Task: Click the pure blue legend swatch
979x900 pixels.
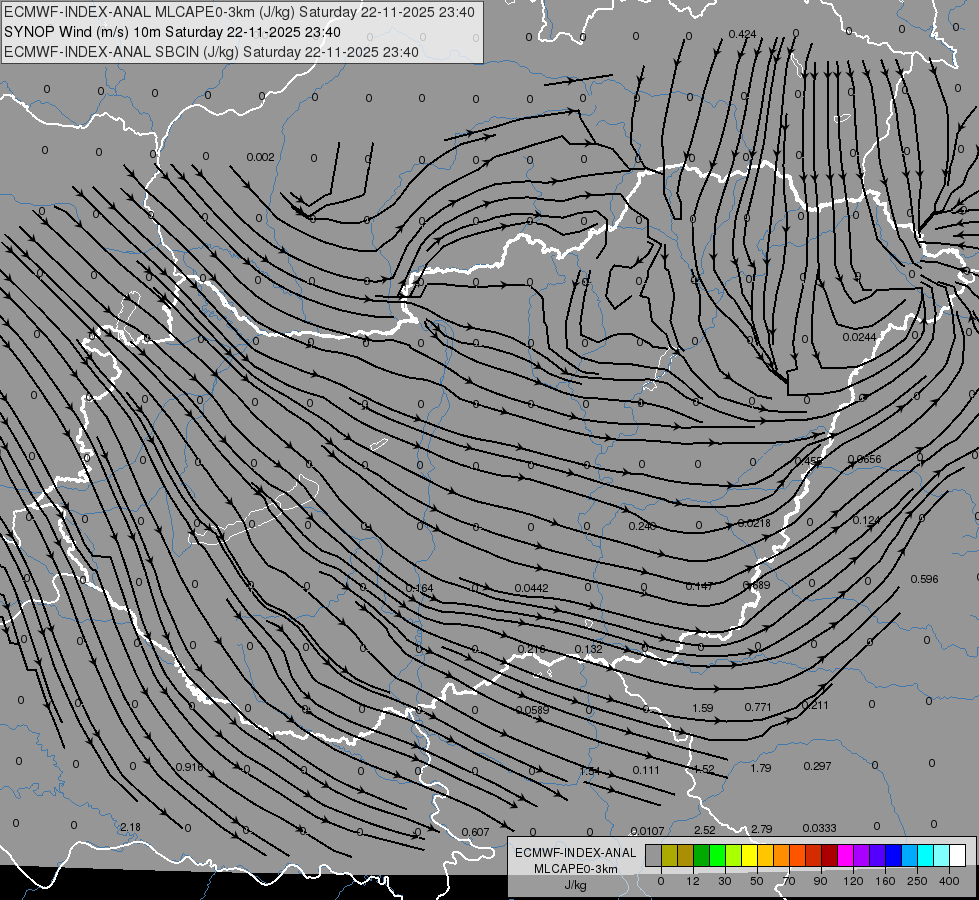Action: pyautogui.click(x=893, y=855)
